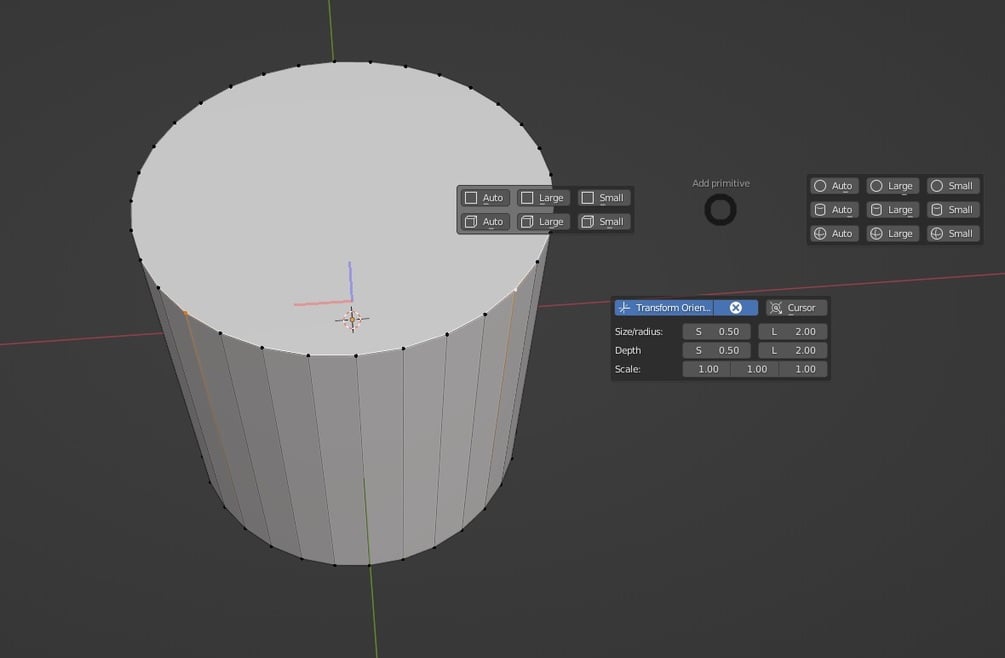Screen dimensions: 1005x658
Task: Edit the middle Scale value field
Action: pyautogui.click(x=756, y=369)
